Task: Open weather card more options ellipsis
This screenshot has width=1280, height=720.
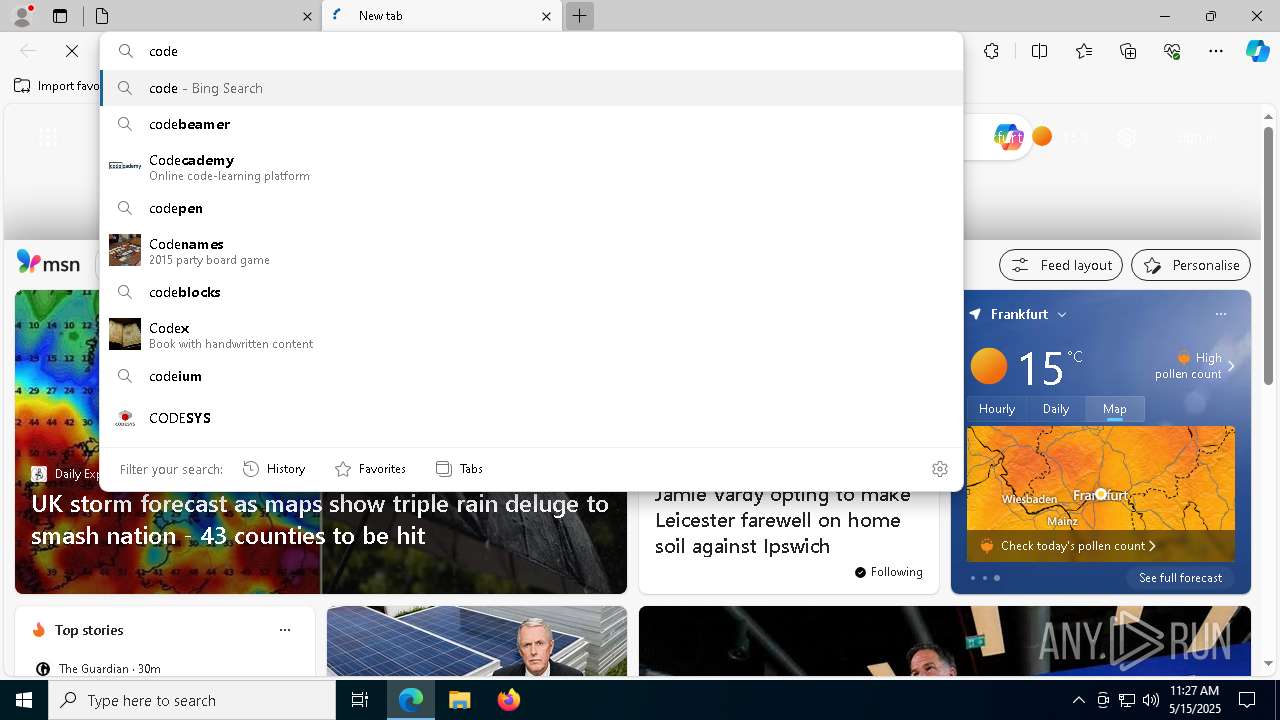Action: click(1220, 314)
